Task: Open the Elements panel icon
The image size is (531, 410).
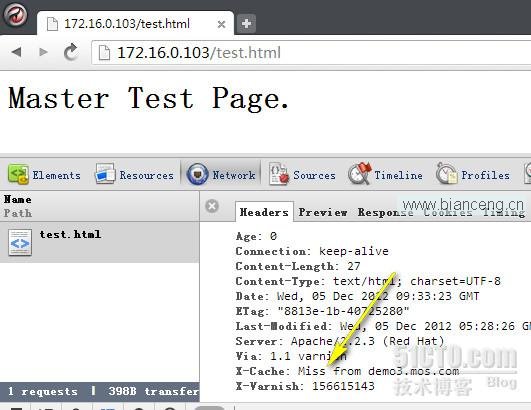Action: point(18,174)
